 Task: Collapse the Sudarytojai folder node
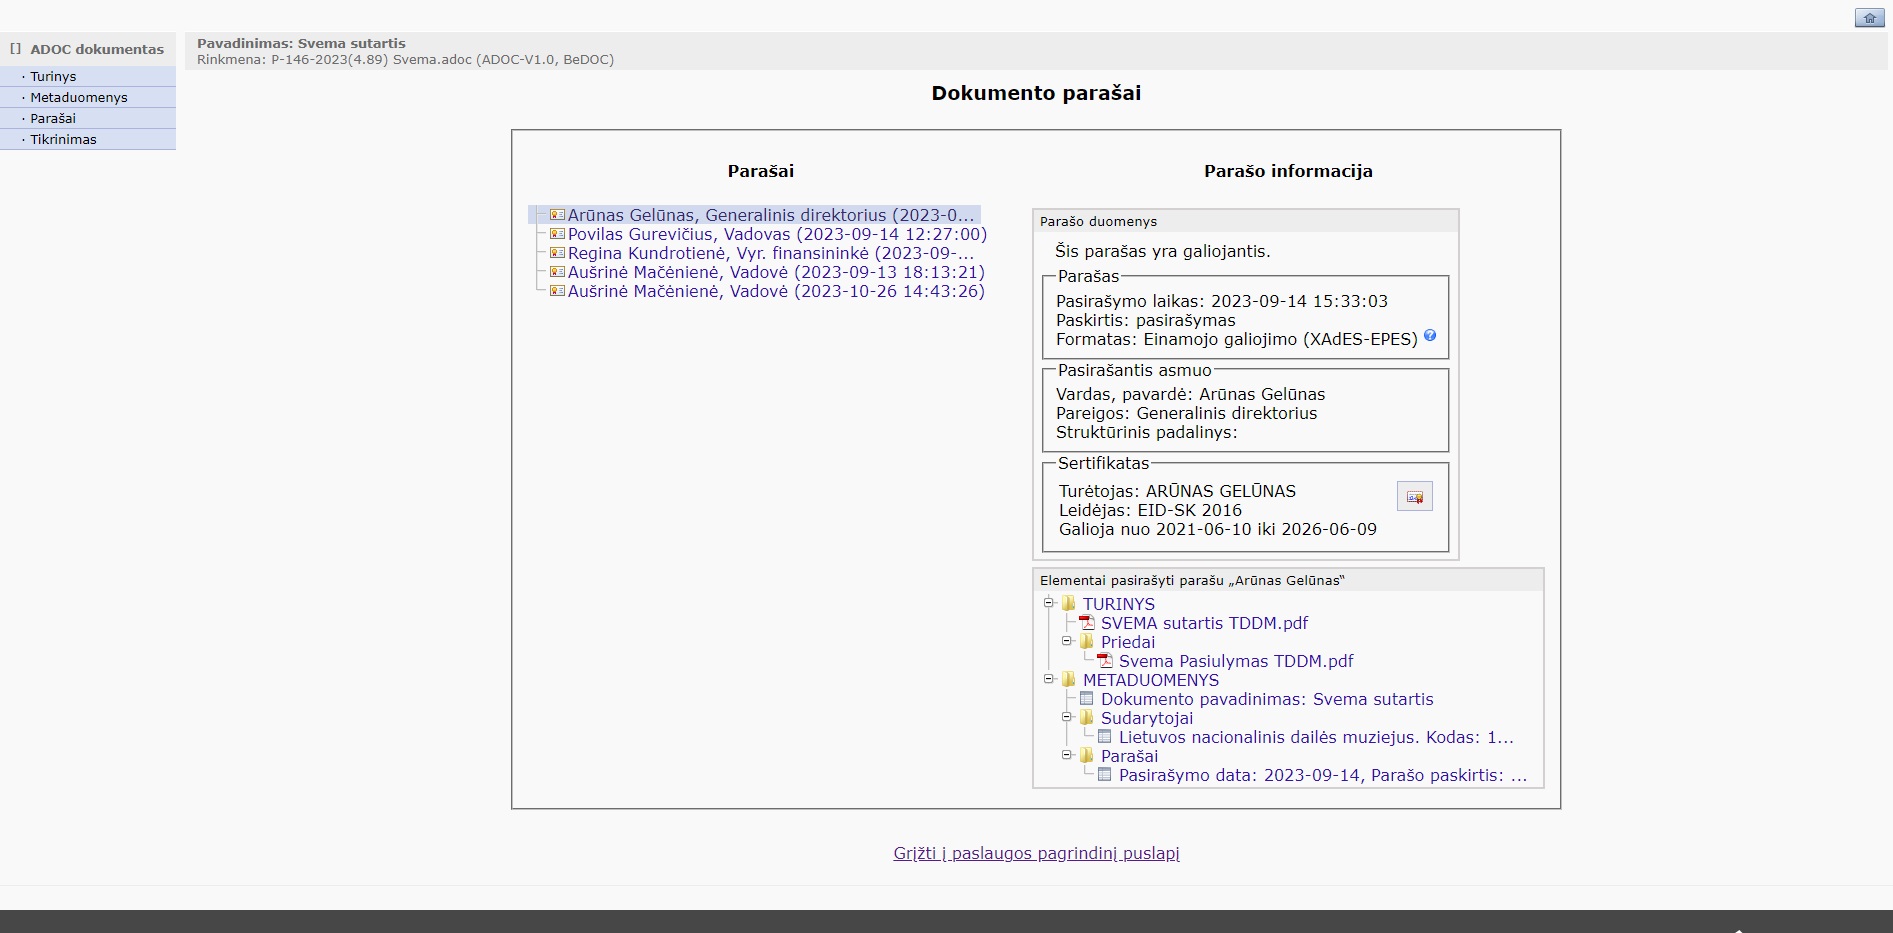pyautogui.click(x=1067, y=717)
